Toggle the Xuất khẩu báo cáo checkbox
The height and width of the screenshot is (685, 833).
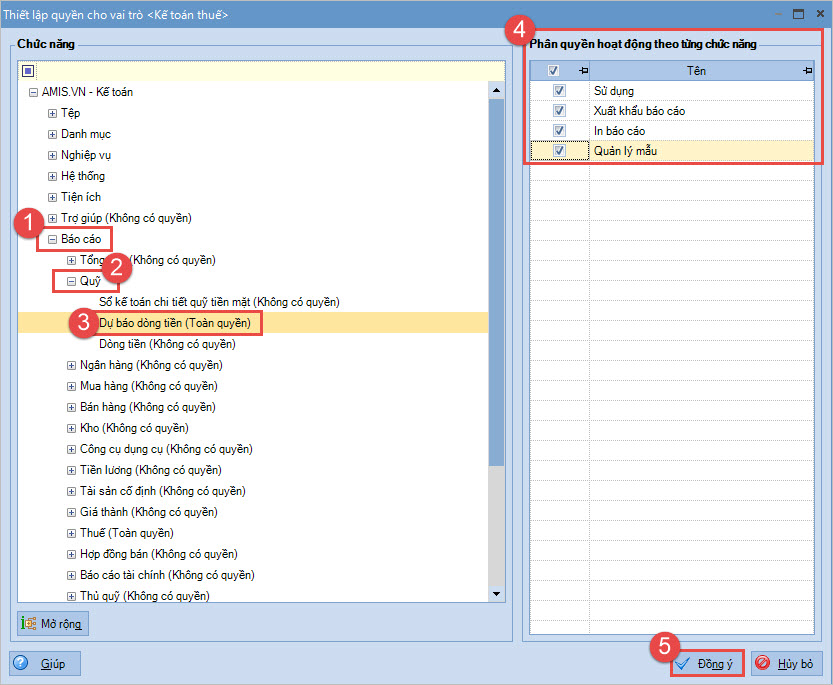tap(559, 111)
